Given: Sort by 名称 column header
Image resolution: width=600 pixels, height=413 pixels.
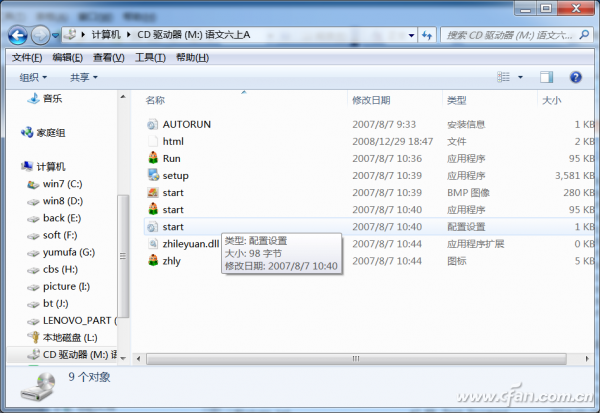Looking at the screenshot, I should click(155, 100).
